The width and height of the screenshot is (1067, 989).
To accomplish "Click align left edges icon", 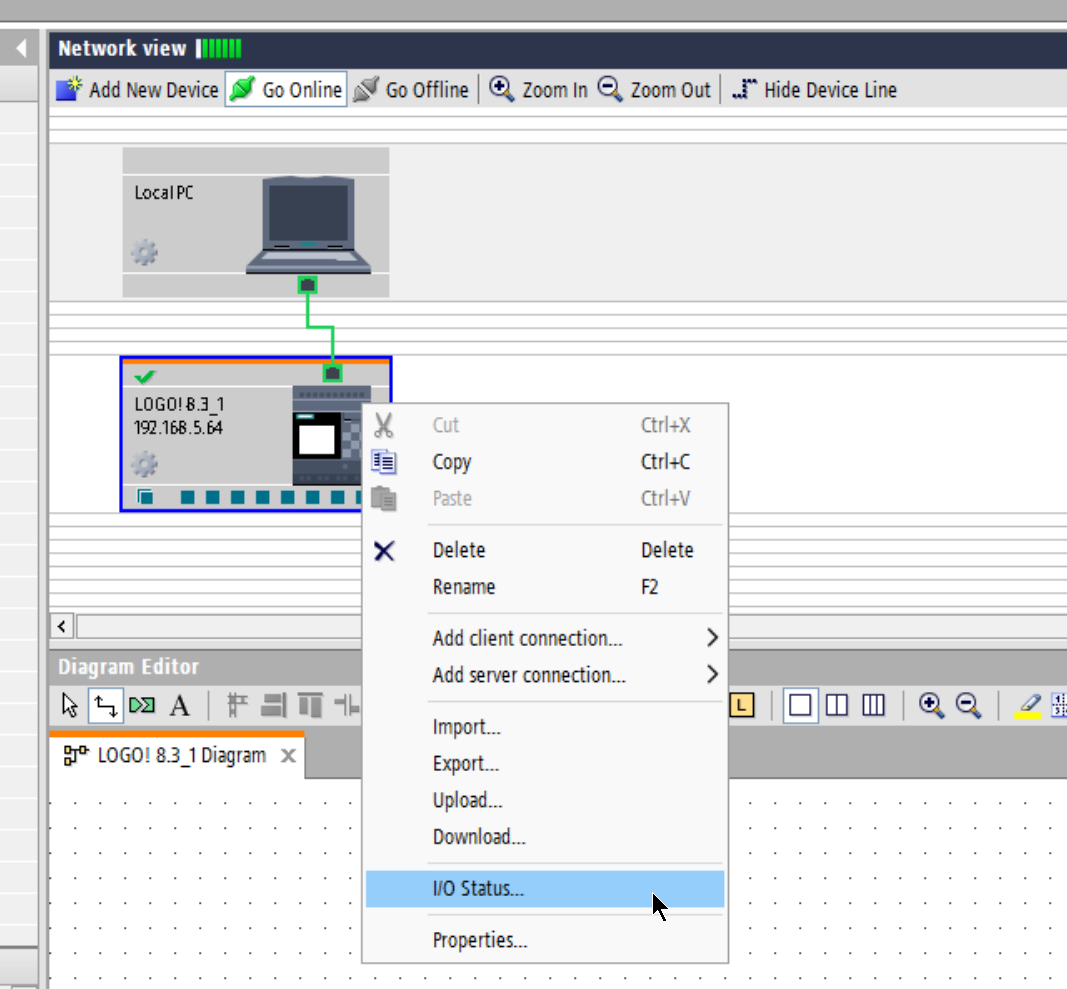I will (236, 705).
